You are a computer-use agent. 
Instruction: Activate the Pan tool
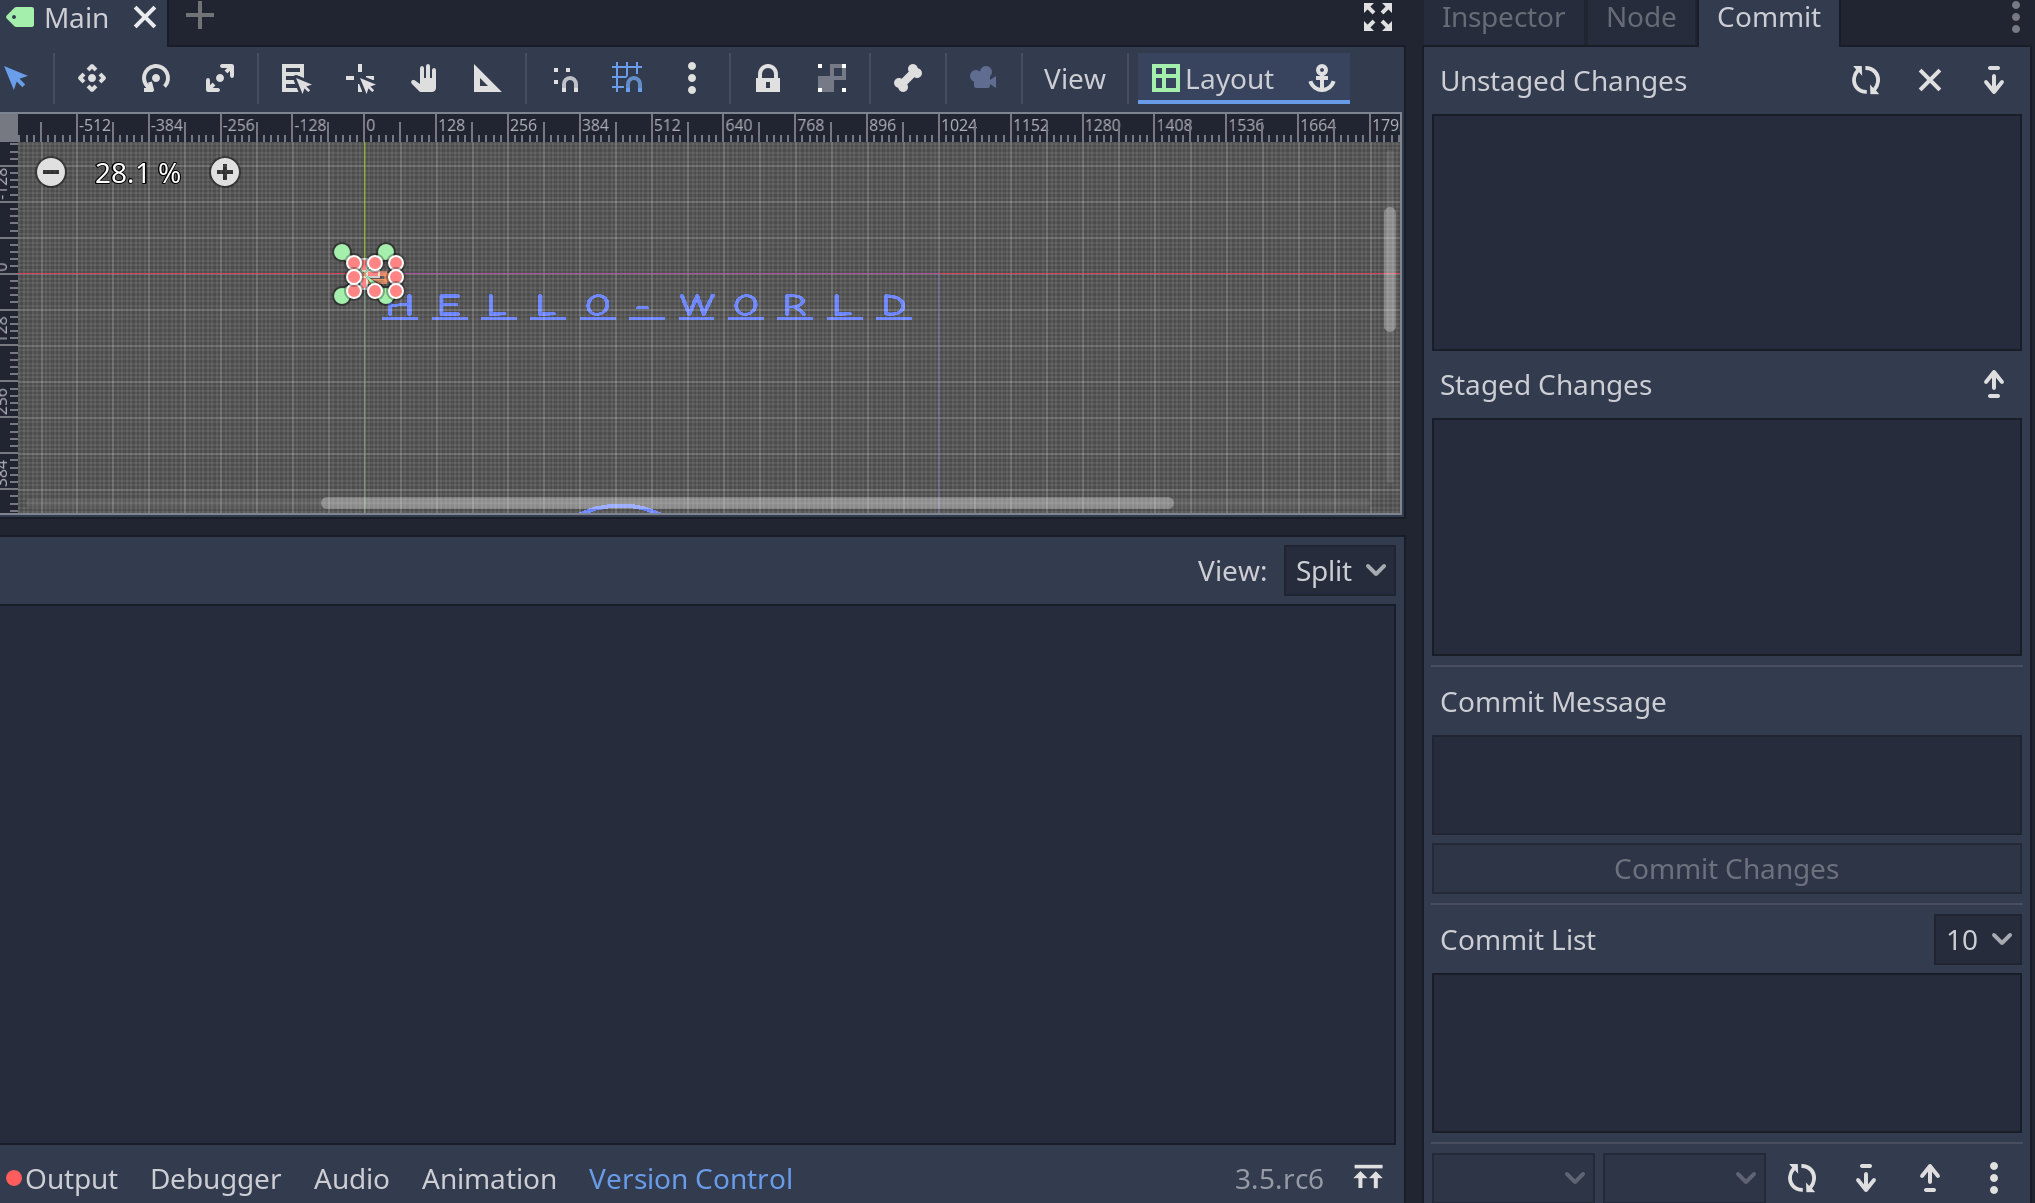coord(423,79)
